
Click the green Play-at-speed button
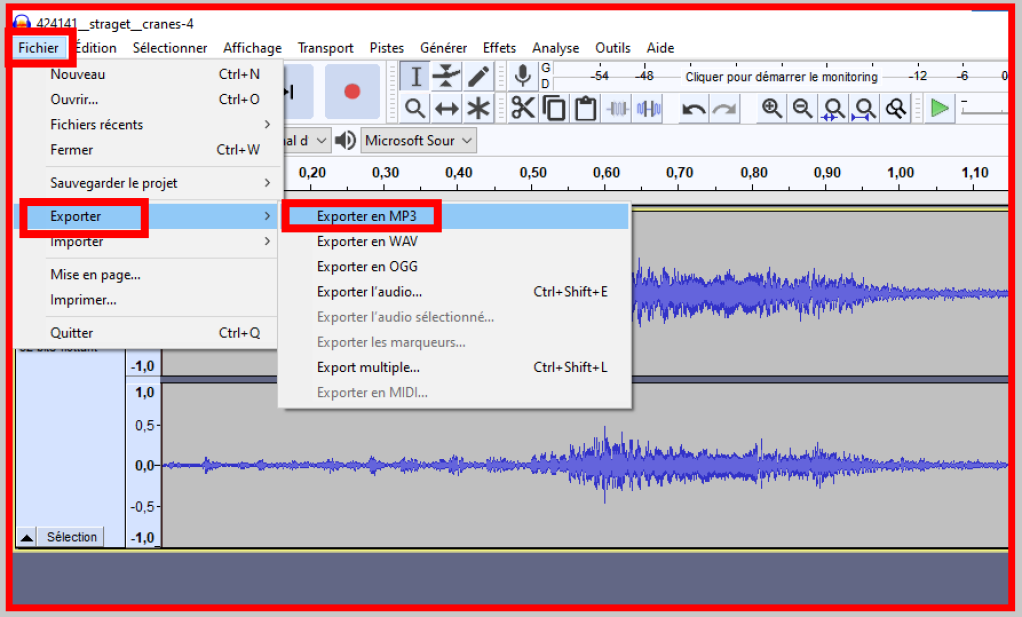[938, 108]
